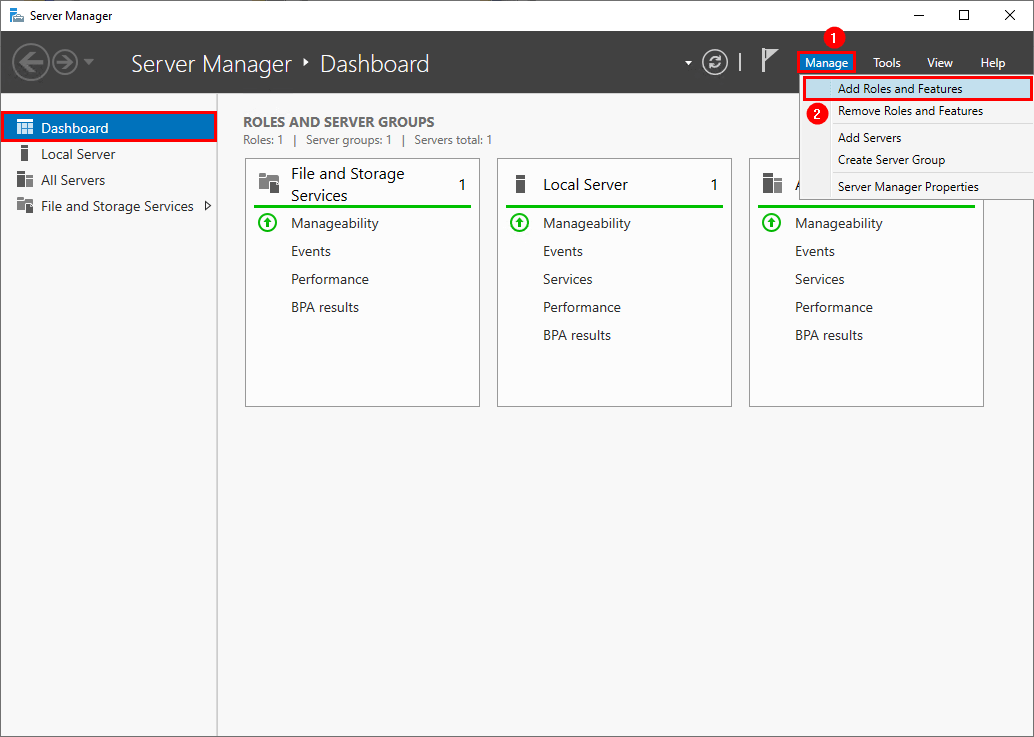Open BPA results in File and Storage tile
This screenshot has width=1034, height=737.
324,307
